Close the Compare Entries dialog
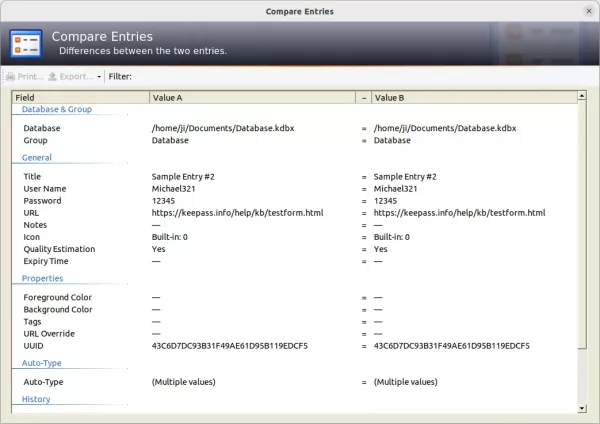The image size is (600, 424). tap(589, 11)
